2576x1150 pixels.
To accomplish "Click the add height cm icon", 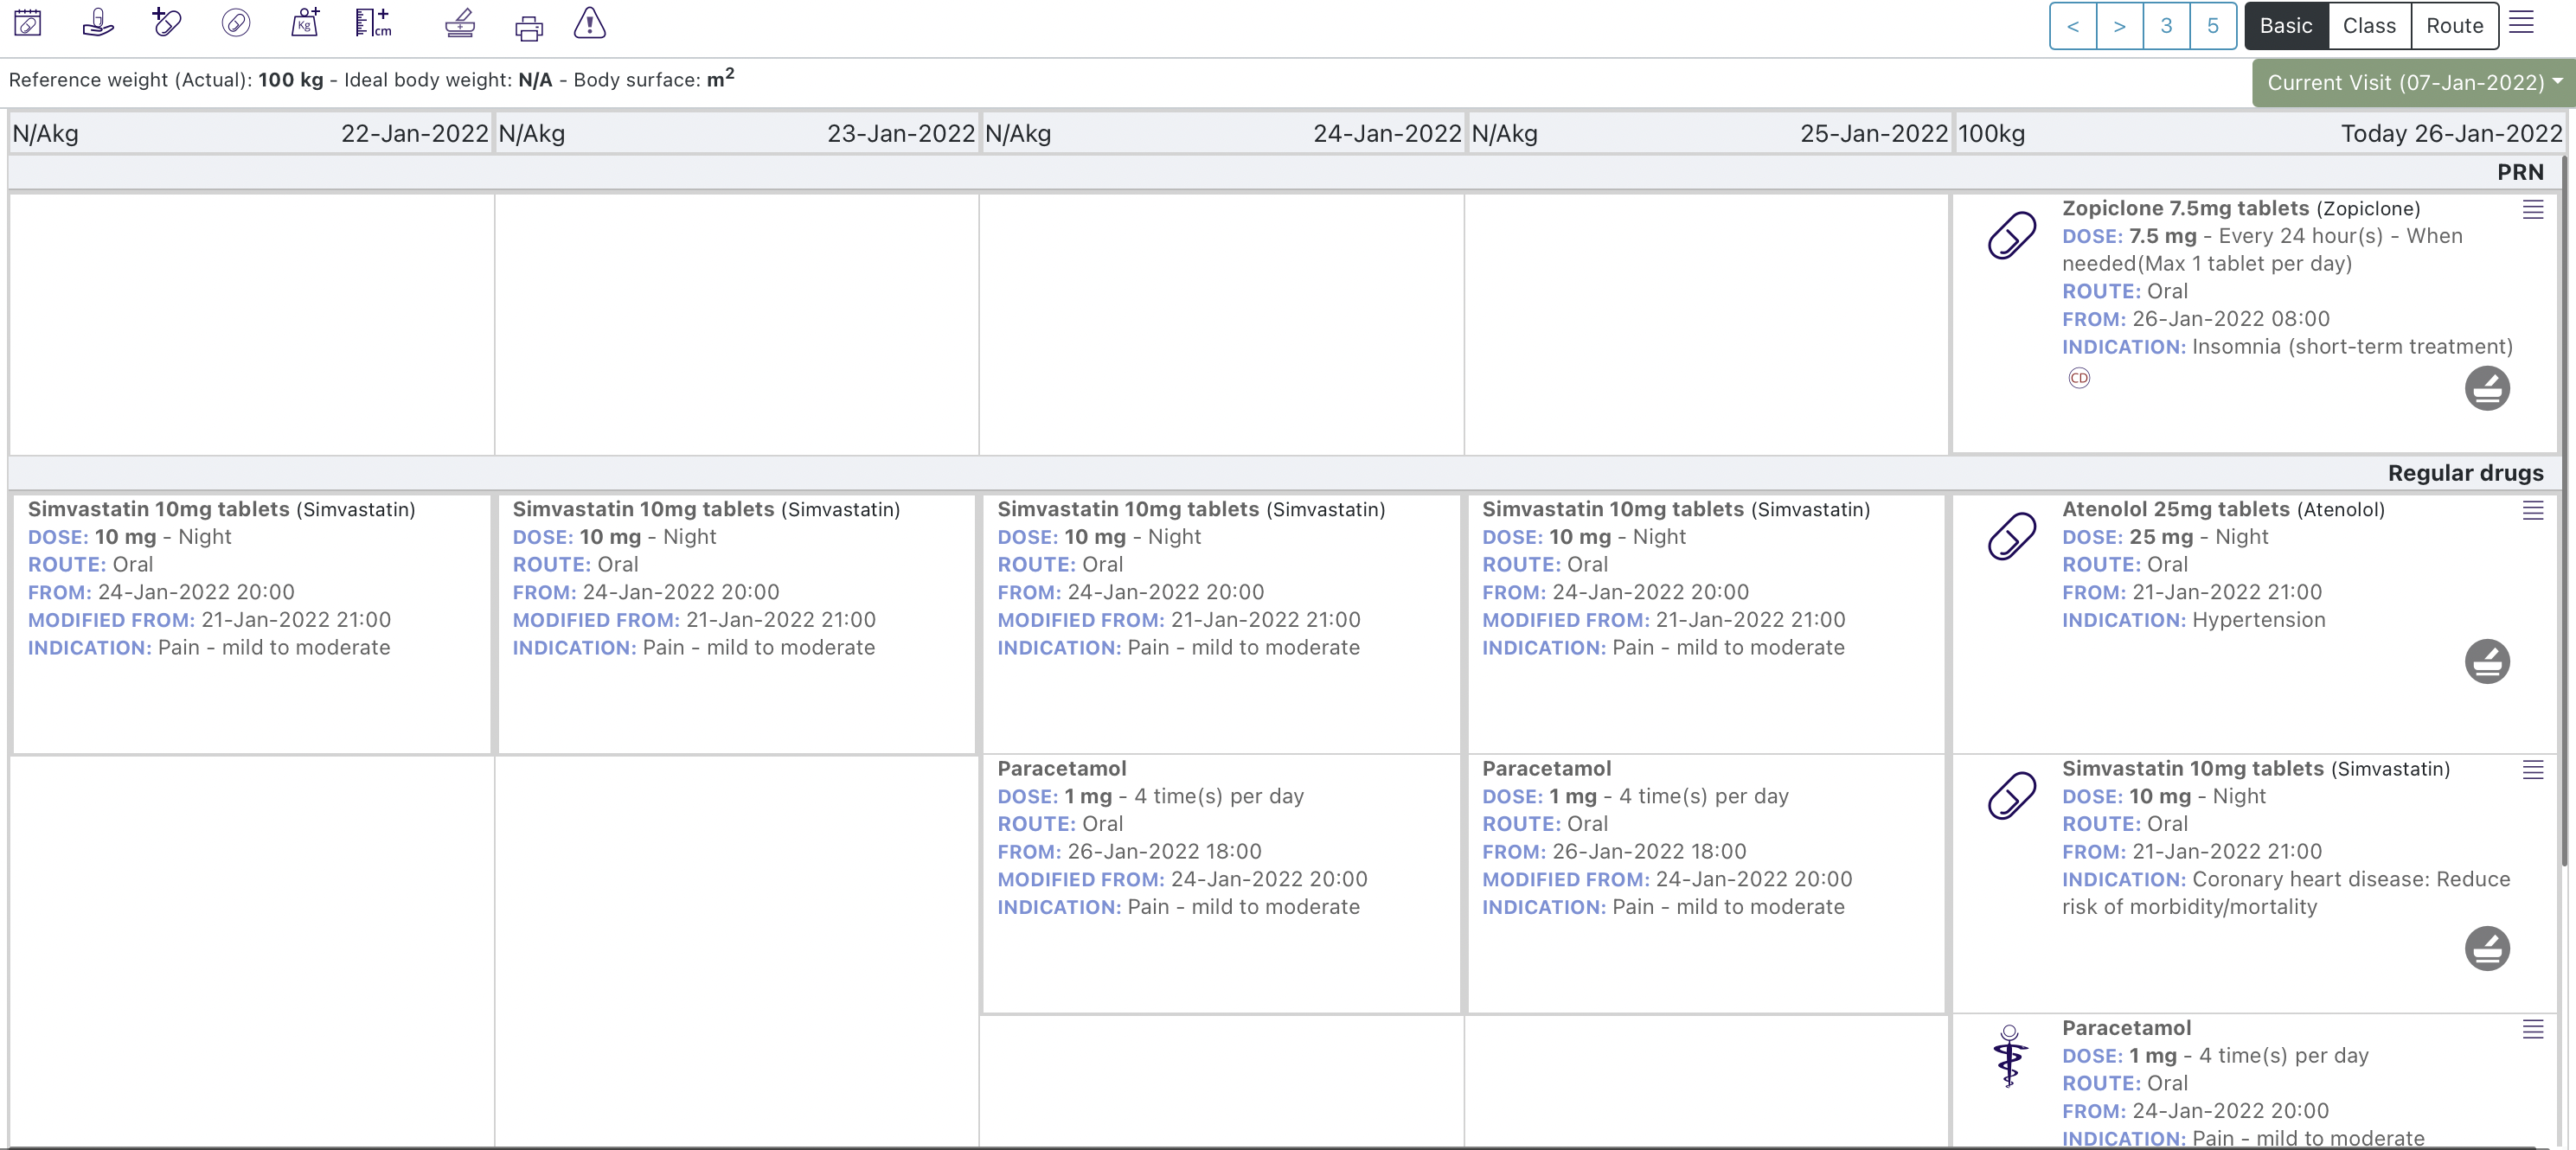I will [373, 23].
